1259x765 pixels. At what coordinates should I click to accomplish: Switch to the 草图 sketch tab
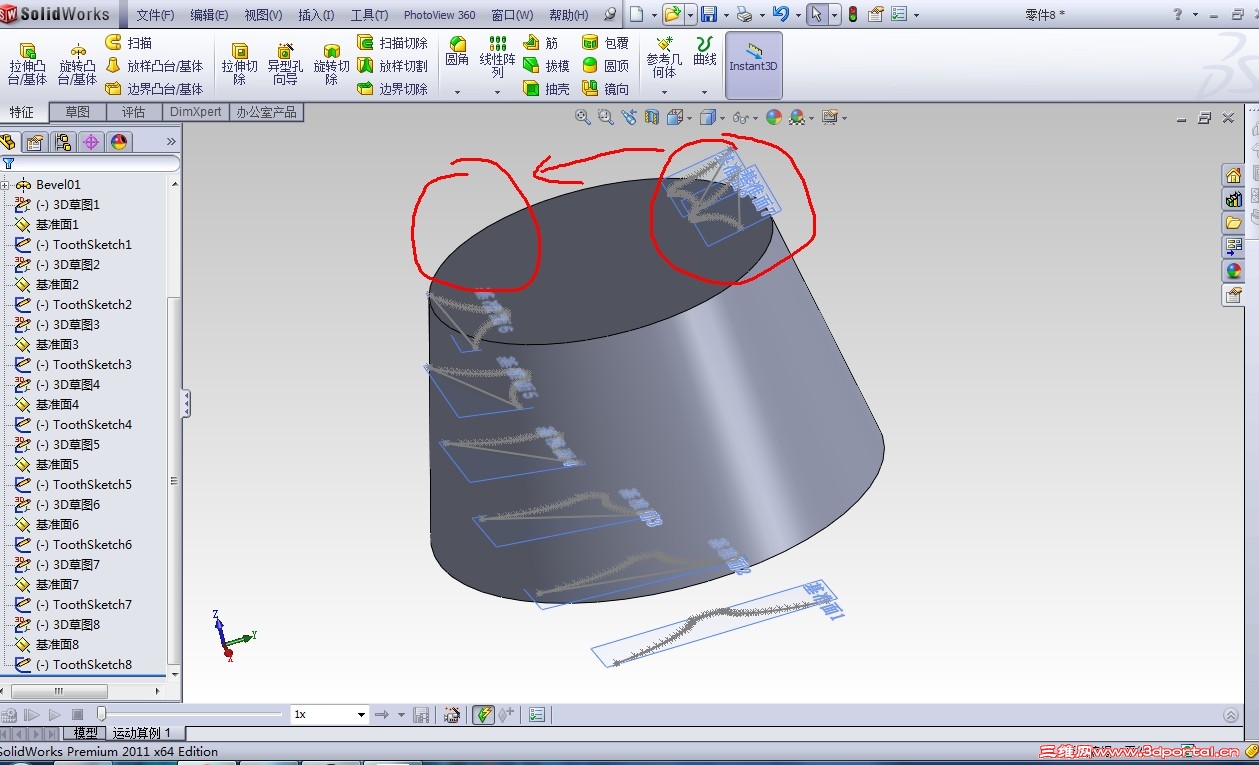(77, 112)
